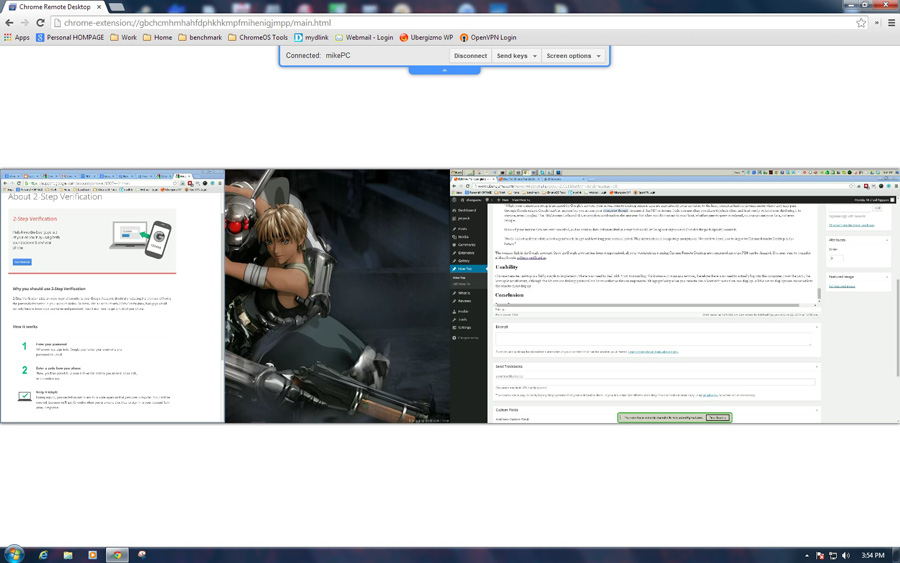
Task: Open the Work bookmarks folder
Action: pyautogui.click(x=123, y=38)
